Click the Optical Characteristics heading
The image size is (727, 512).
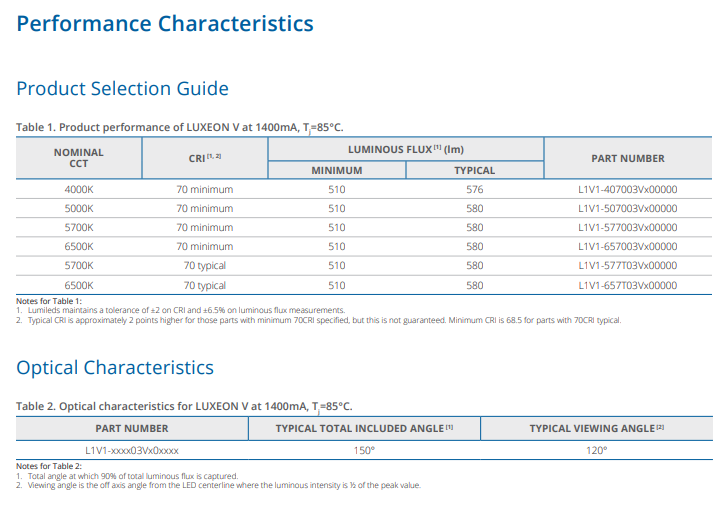coord(115,367)
